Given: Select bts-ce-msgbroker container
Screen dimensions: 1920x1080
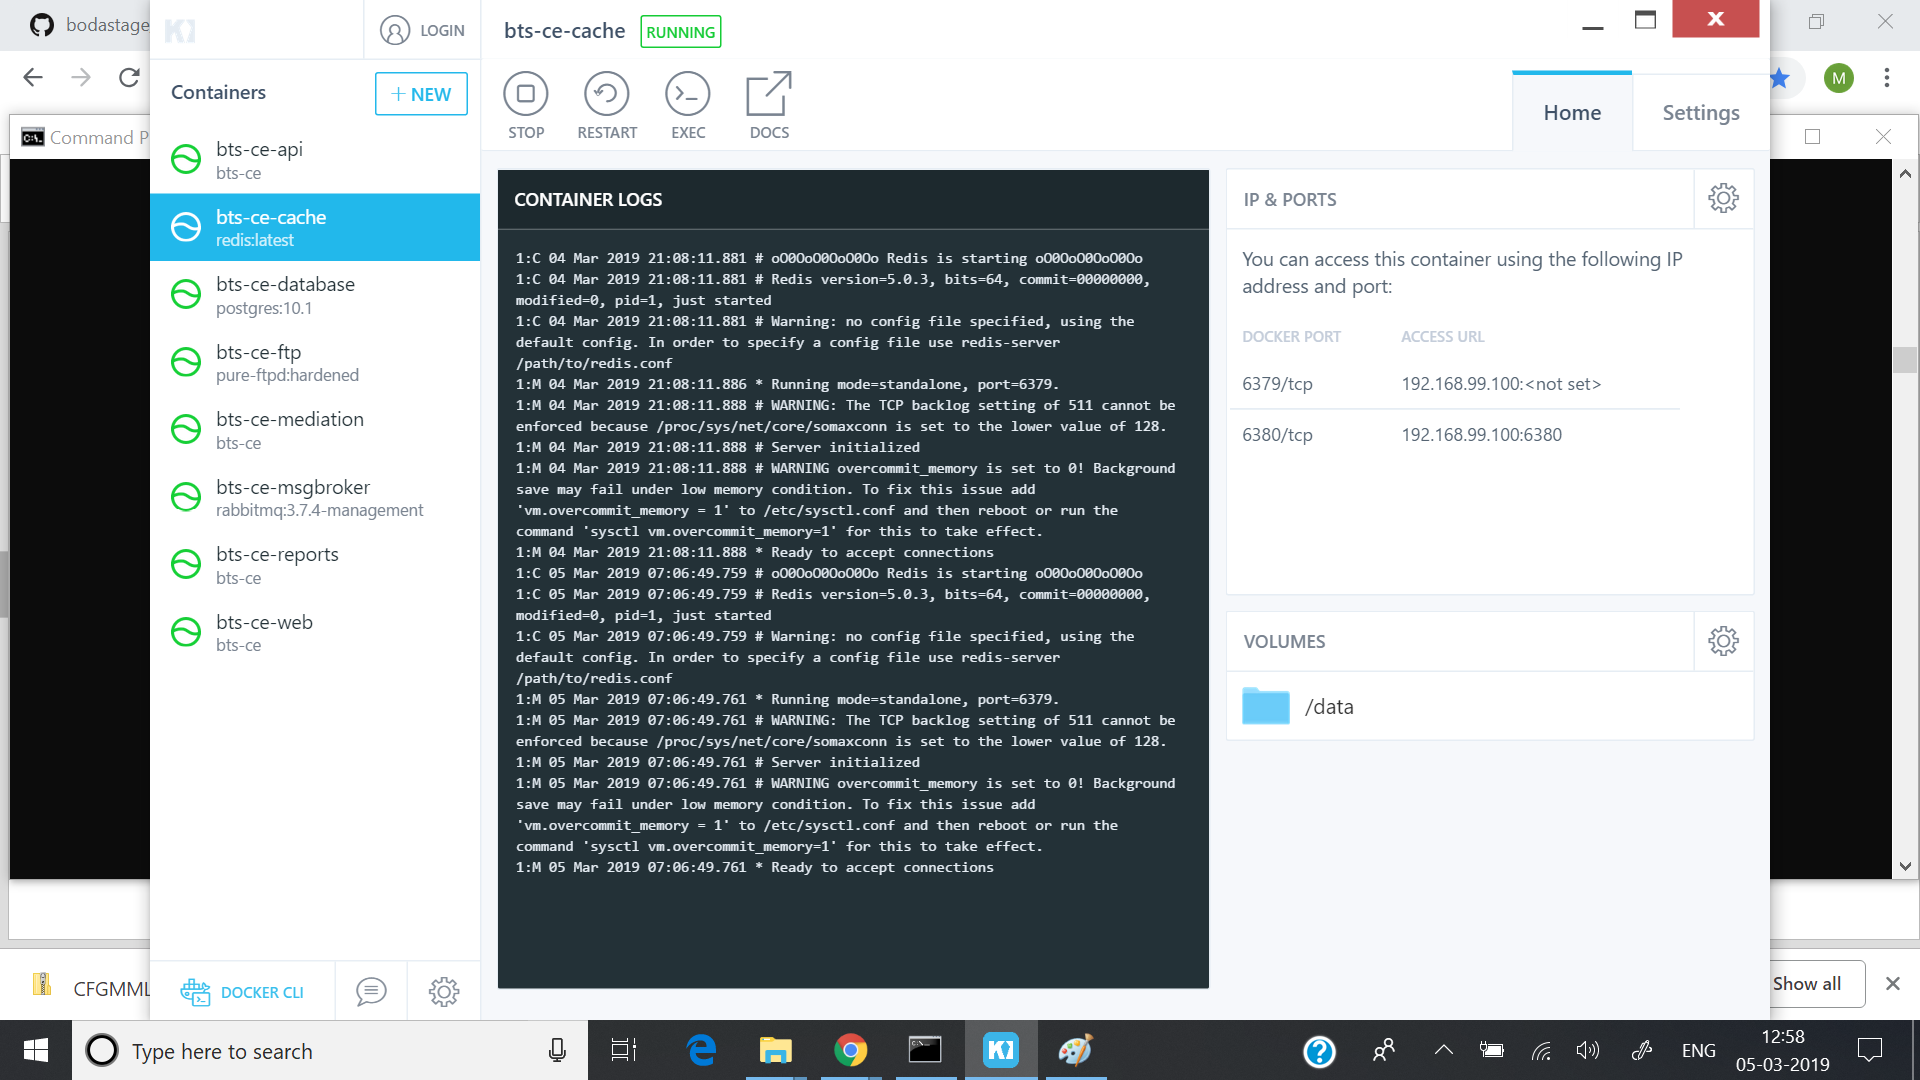Looking at the screenshot, I should click(x=315, y=497).
